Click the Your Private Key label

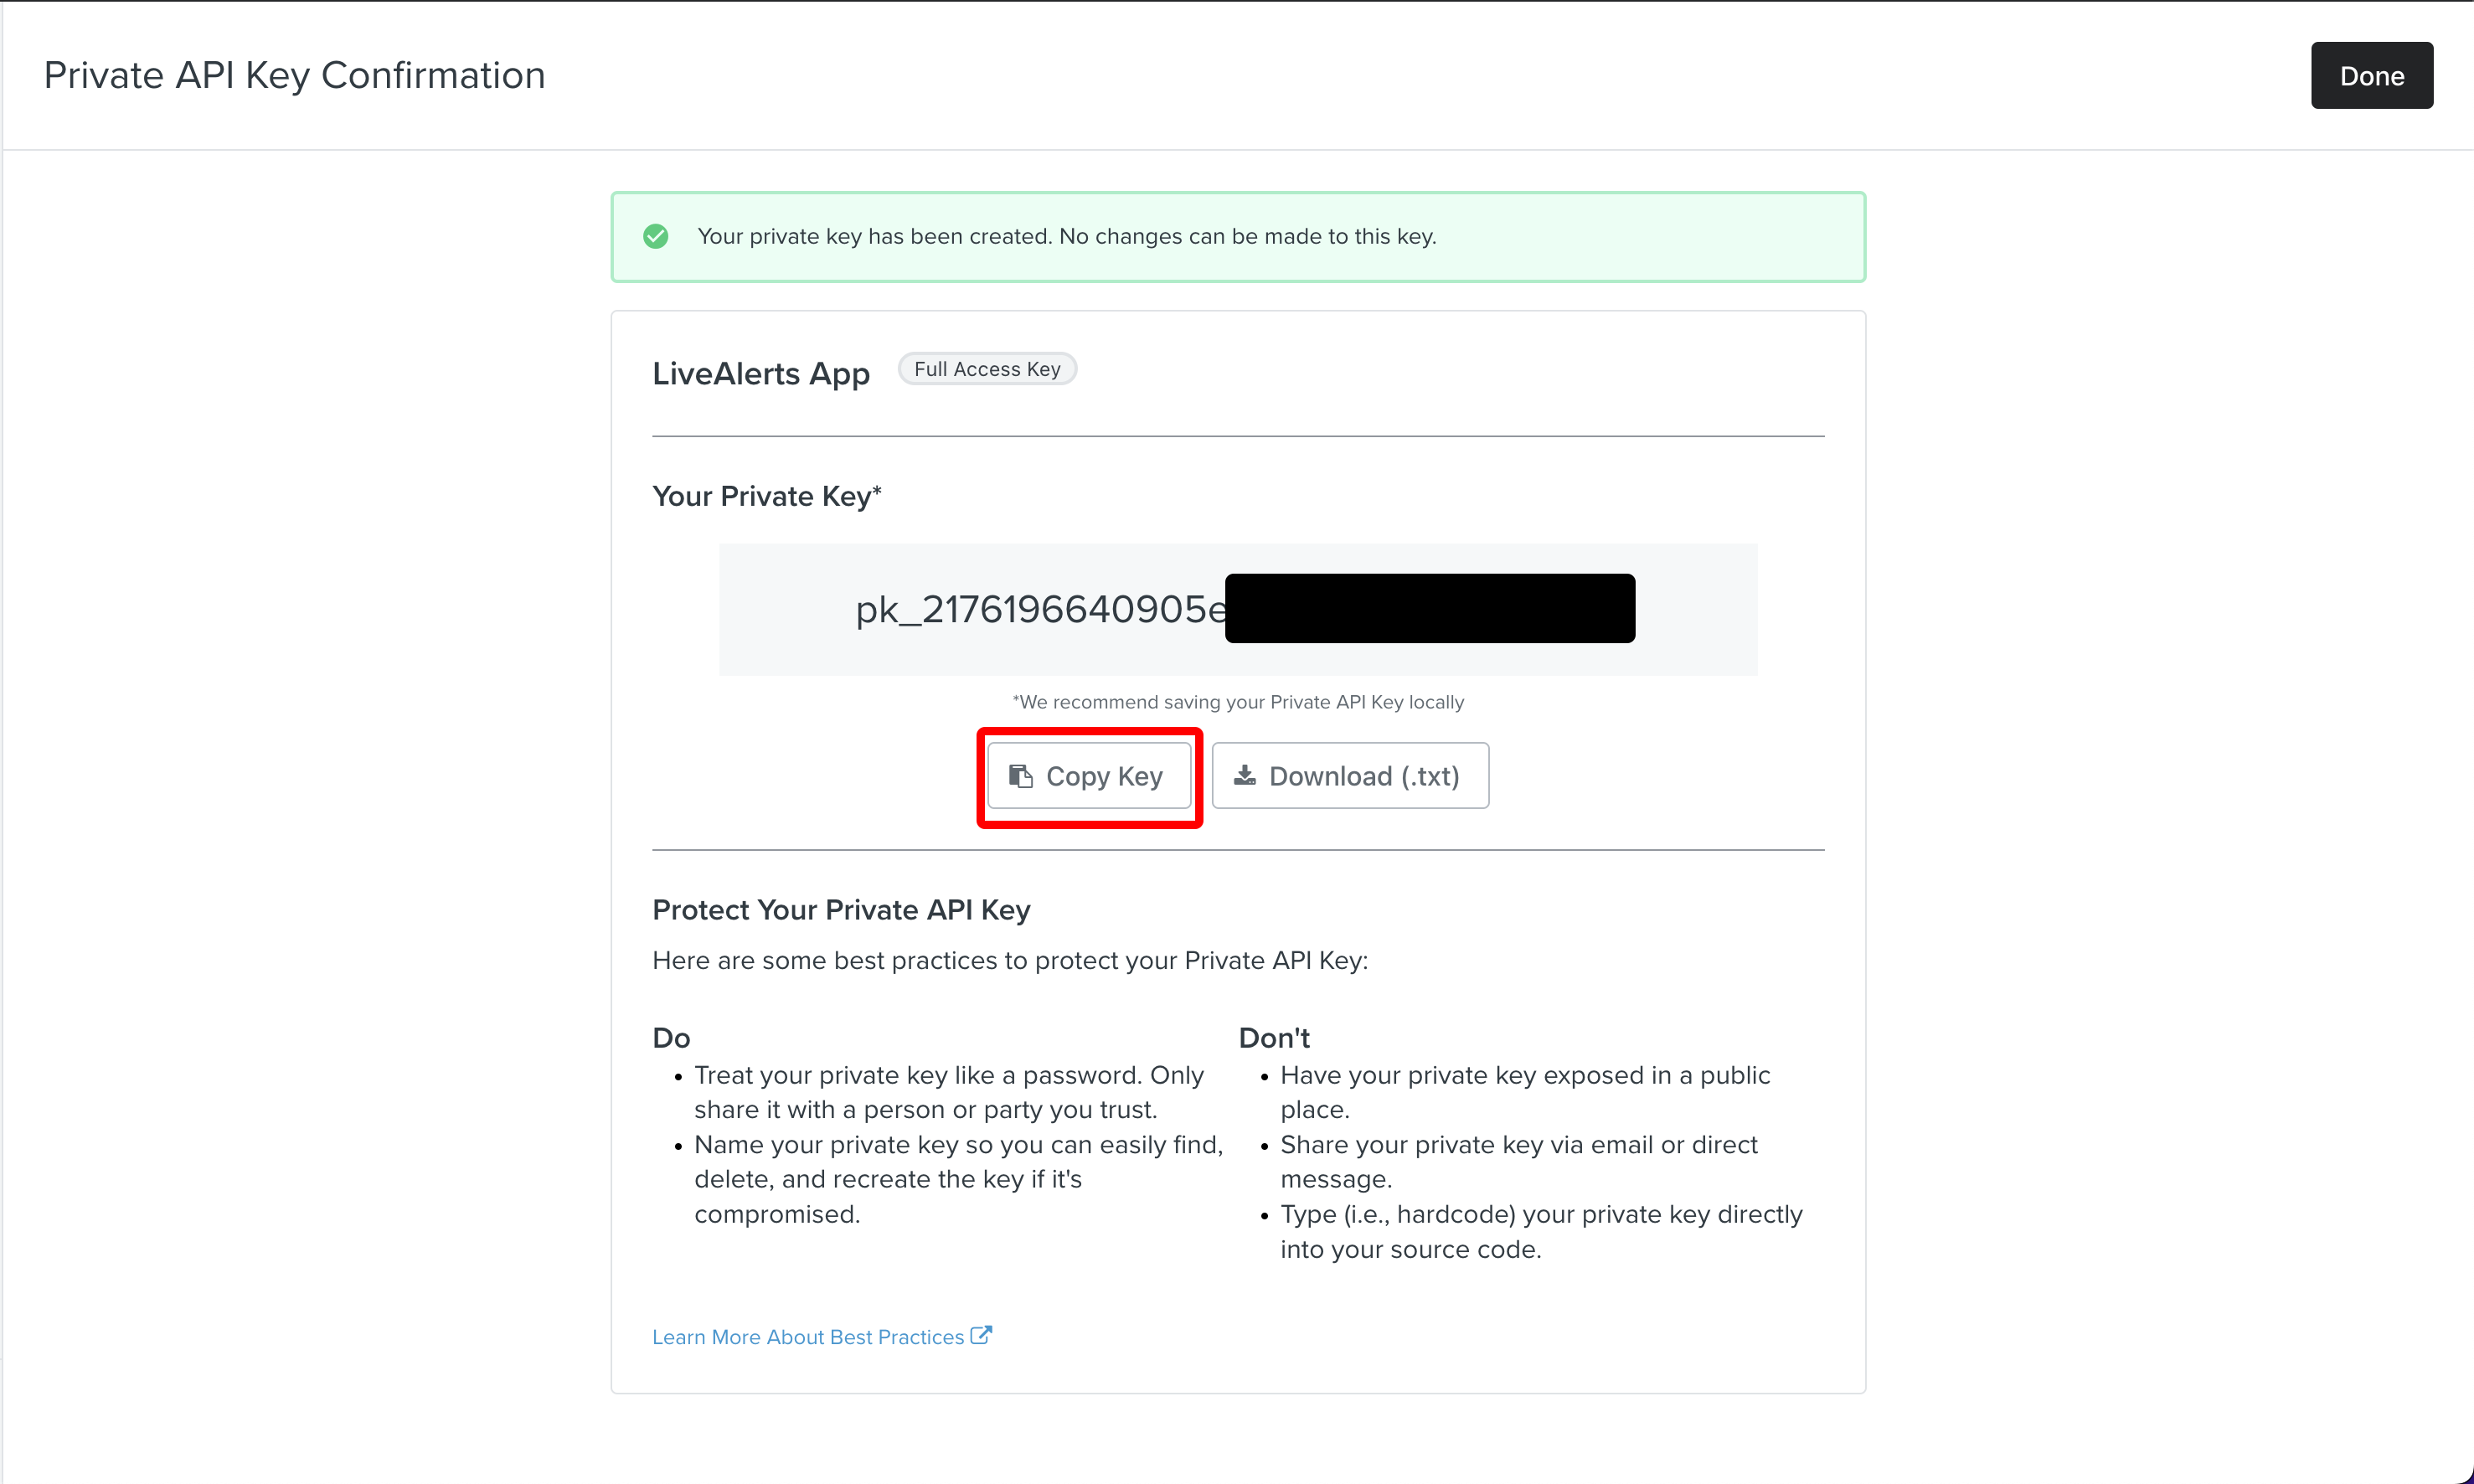[x=766, y=496]
